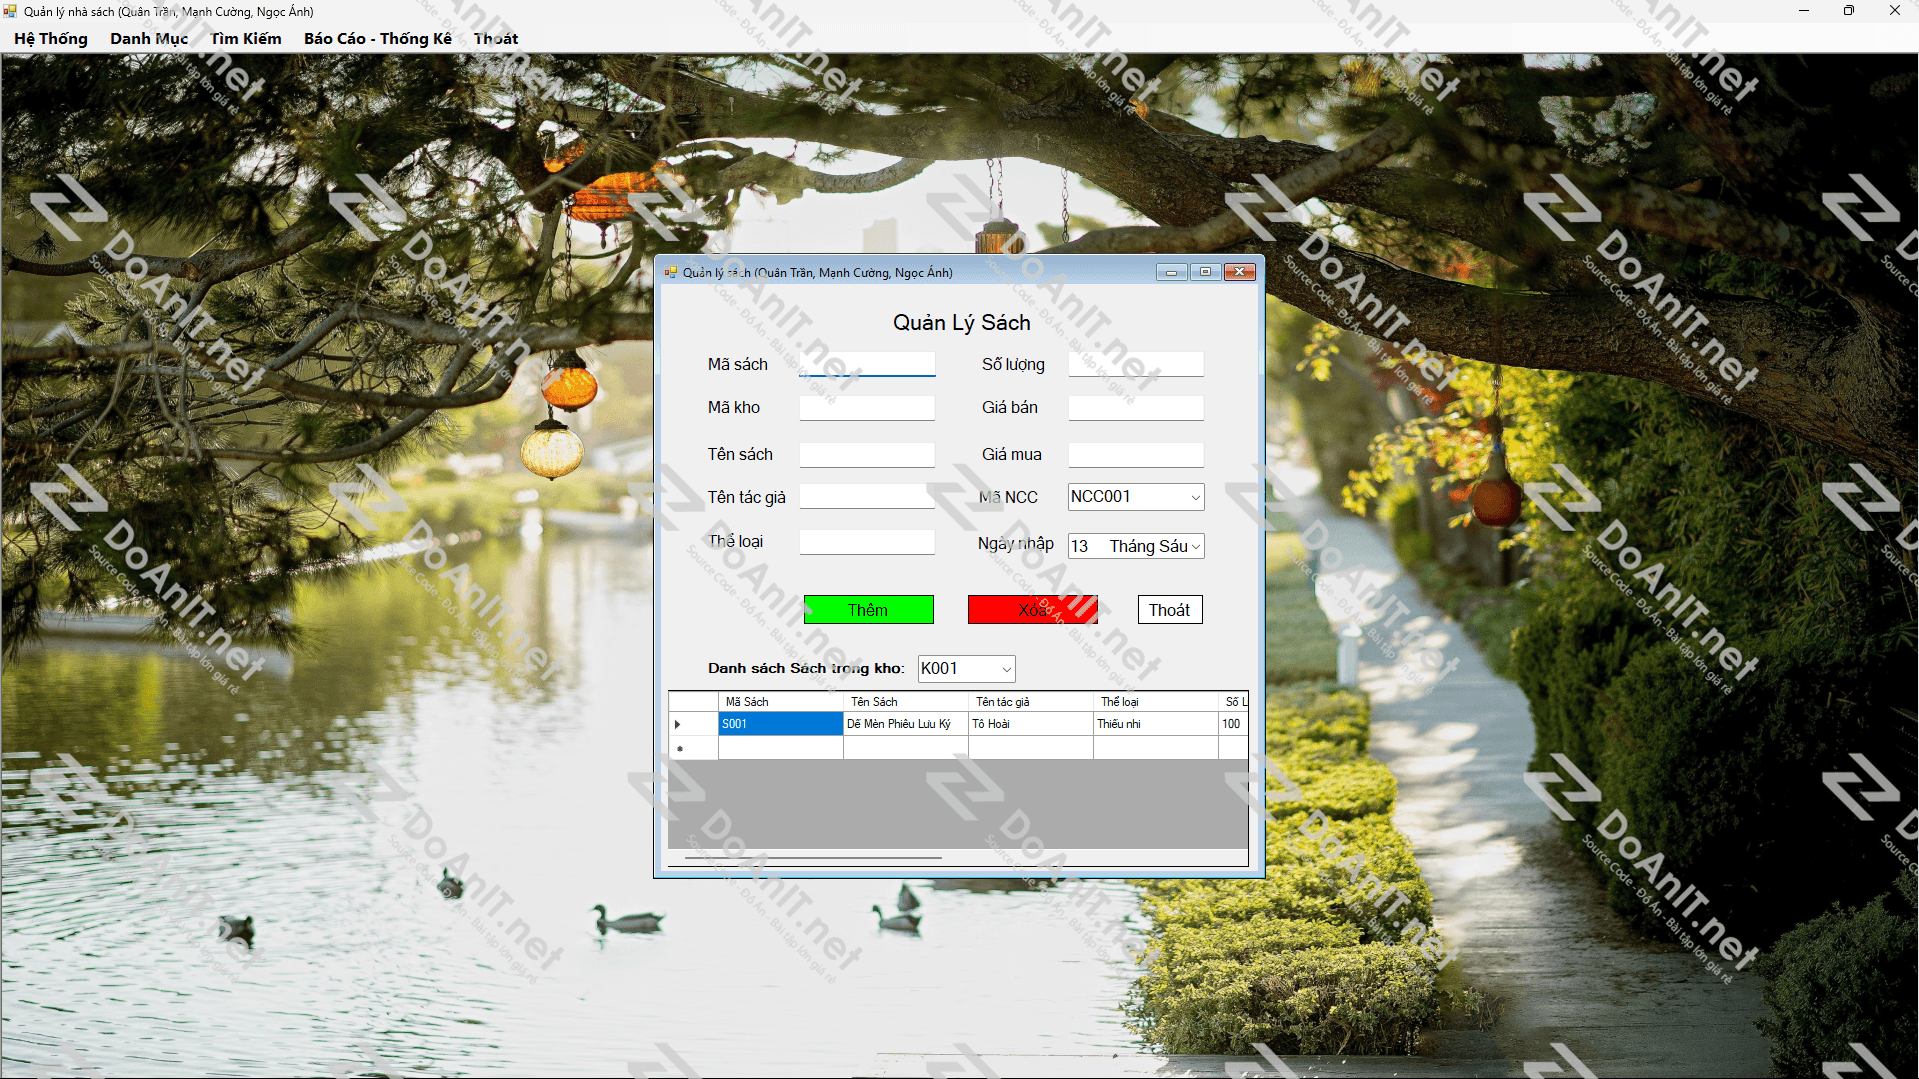
Task: Maximize the Quản lý sách child window
Action: coord(1205,272)
